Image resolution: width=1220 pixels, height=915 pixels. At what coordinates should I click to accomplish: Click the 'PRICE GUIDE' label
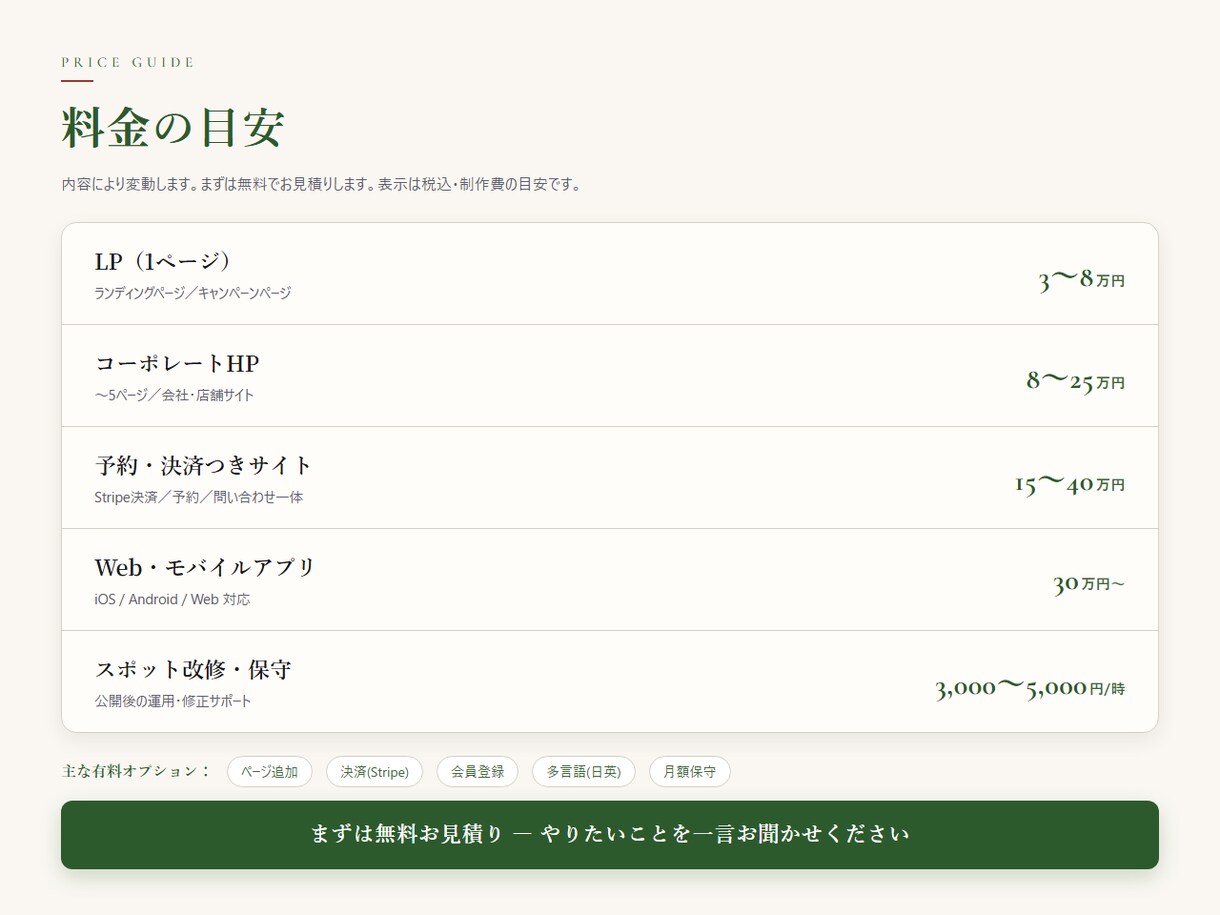[128, 62]
